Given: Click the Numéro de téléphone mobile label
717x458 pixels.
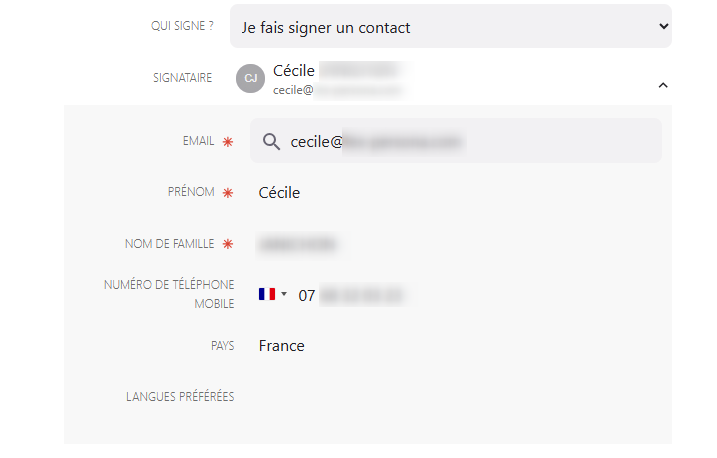Looking at the screenshot, I should (x=169, y=294).
